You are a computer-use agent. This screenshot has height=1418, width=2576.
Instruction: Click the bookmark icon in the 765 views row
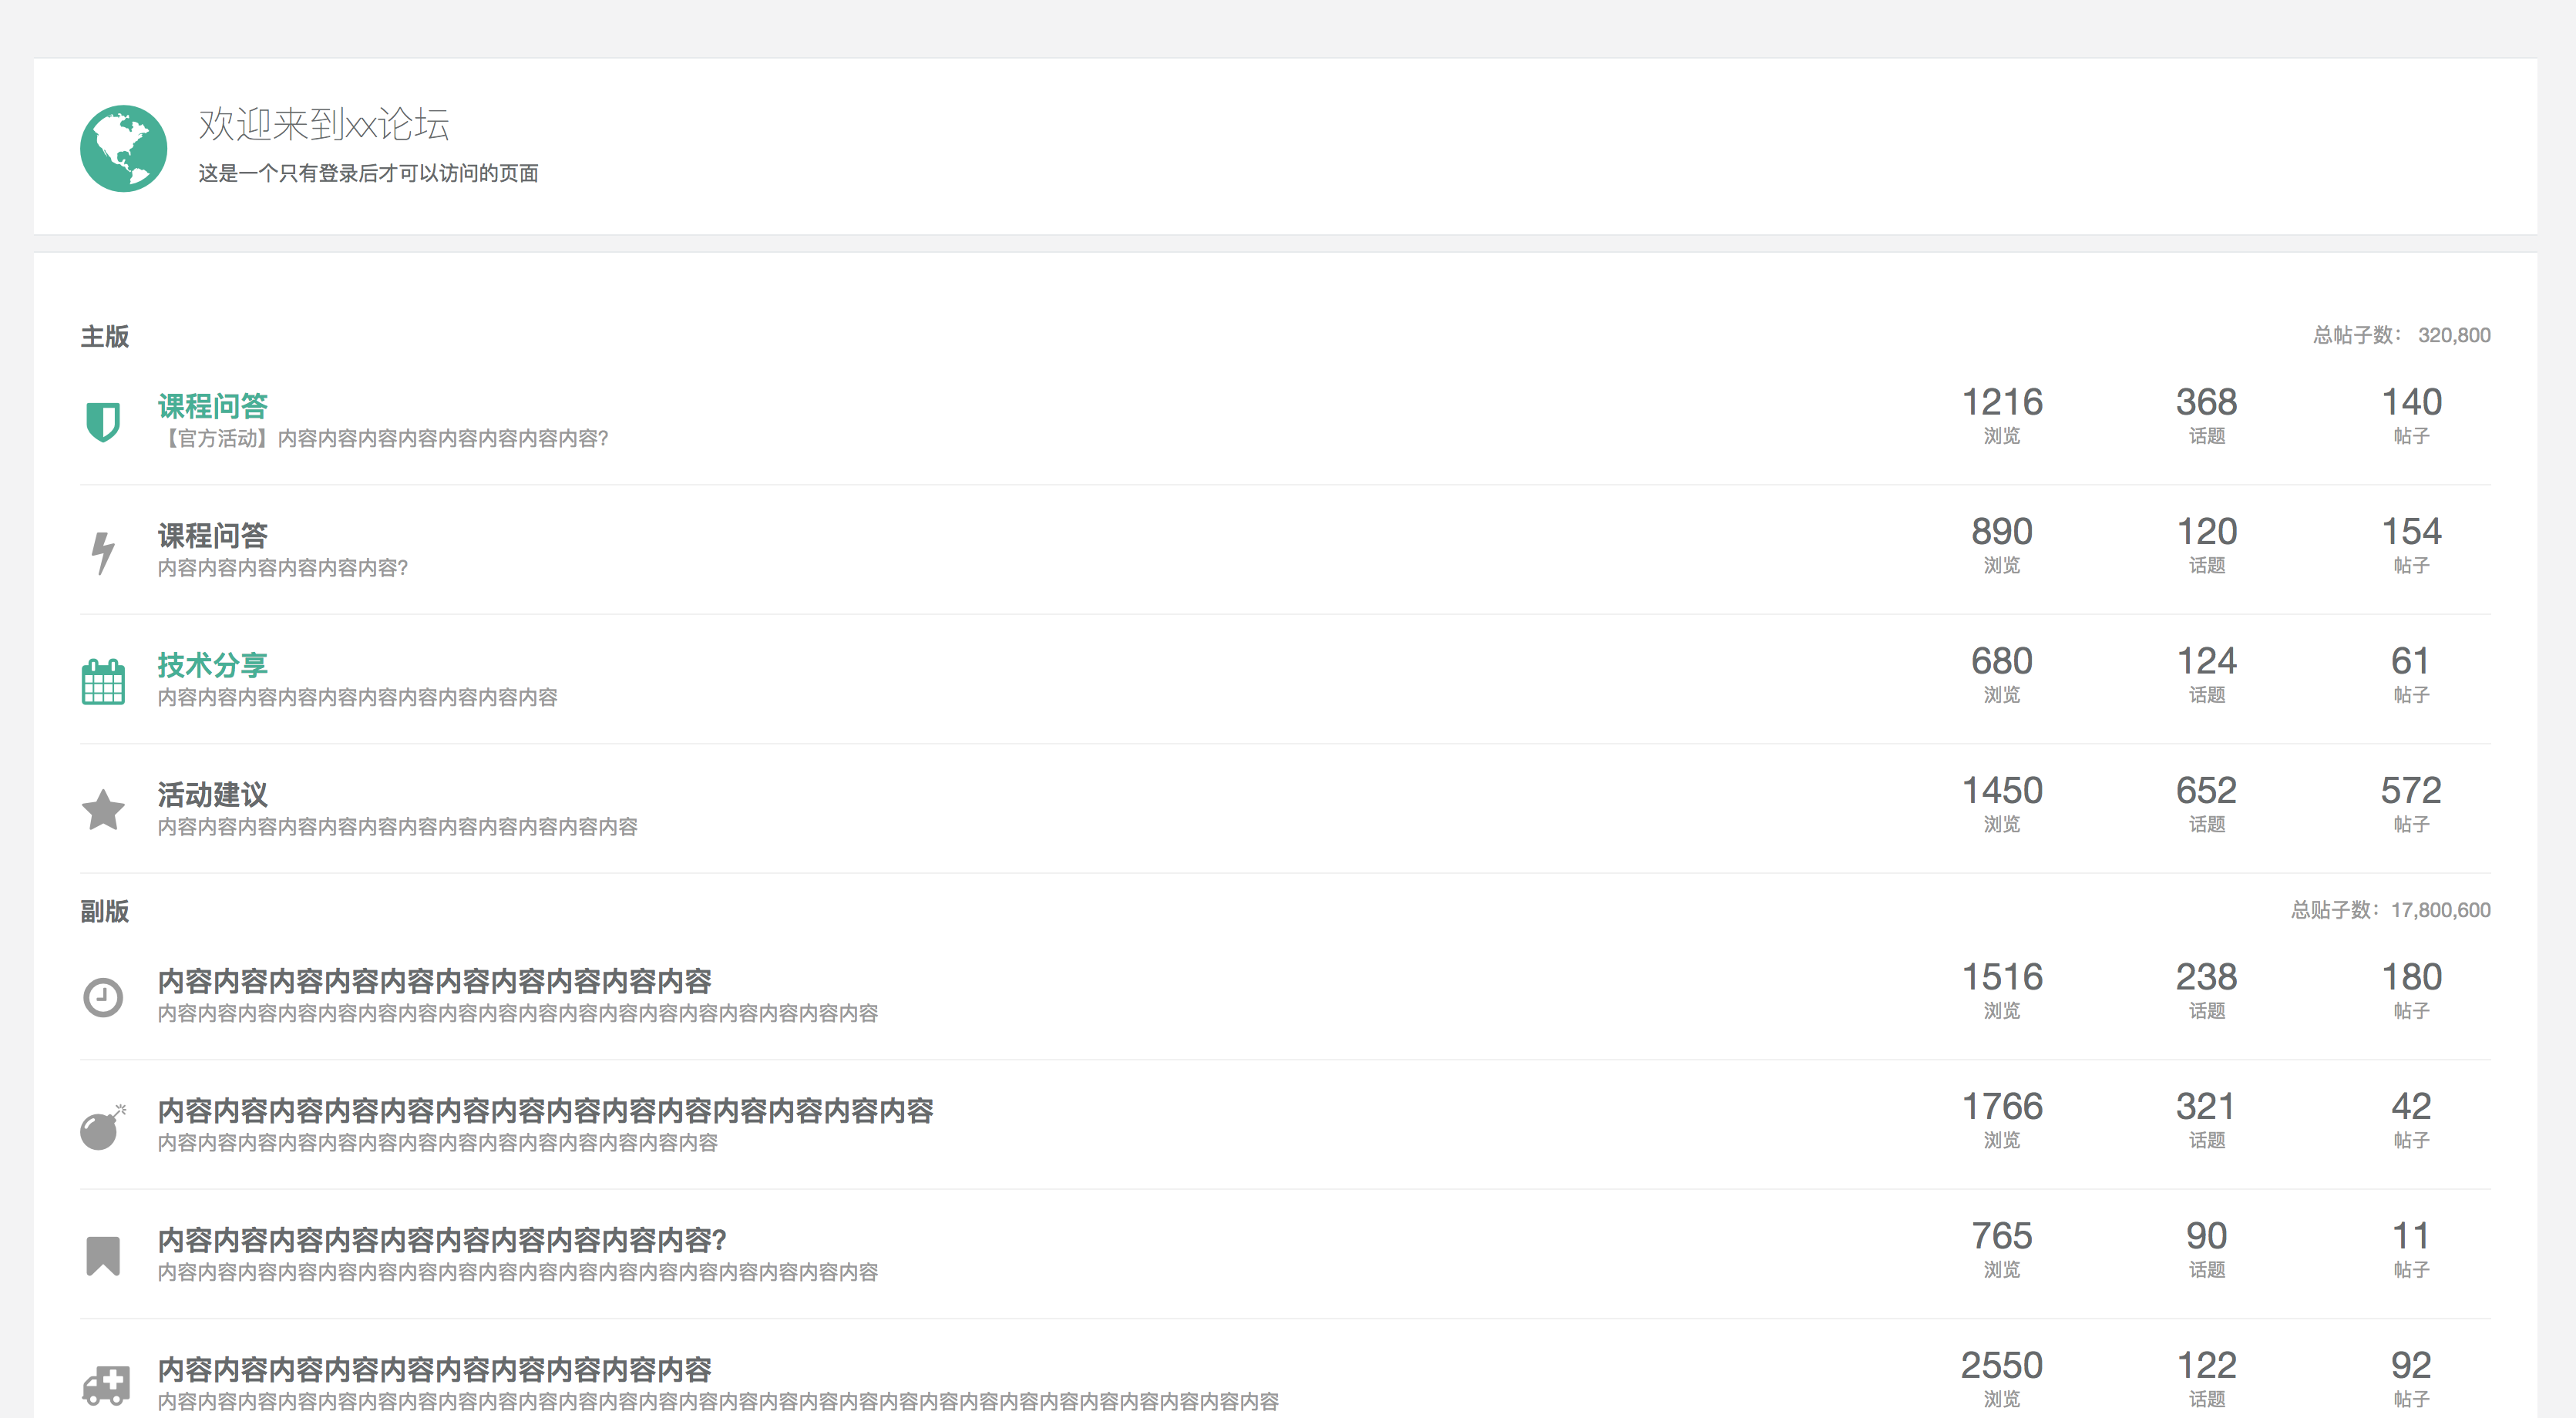coord(103,1256)
